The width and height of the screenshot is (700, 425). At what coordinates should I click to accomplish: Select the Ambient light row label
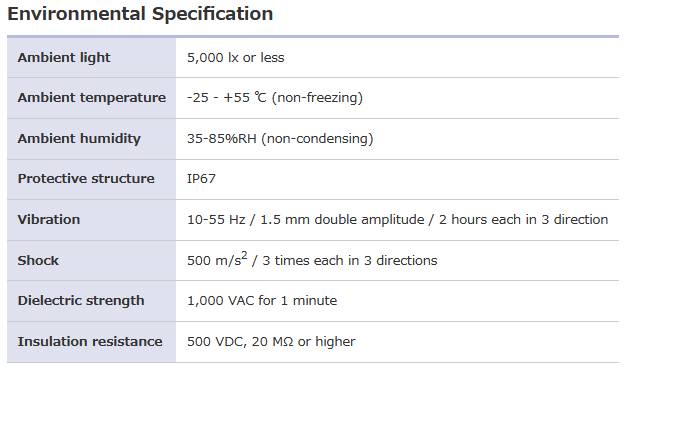click(x=64, y=58)
